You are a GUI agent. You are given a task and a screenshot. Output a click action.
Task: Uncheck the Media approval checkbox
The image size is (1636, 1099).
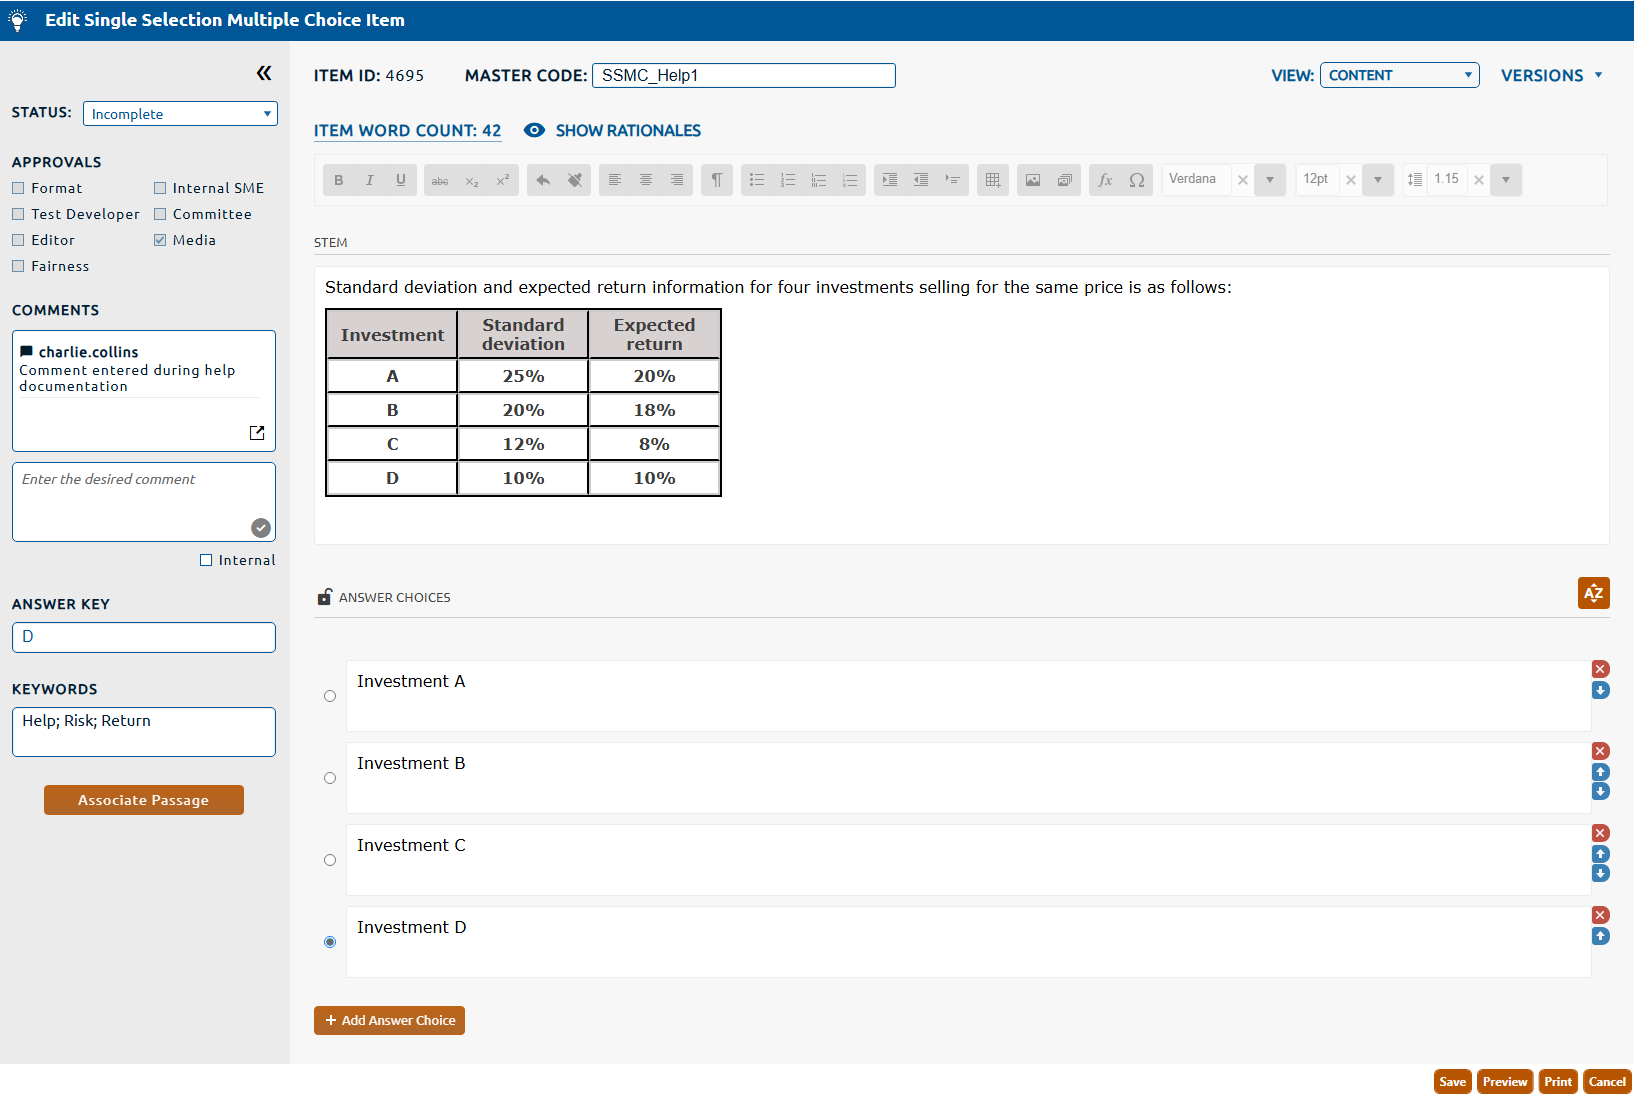click(160, 240)
